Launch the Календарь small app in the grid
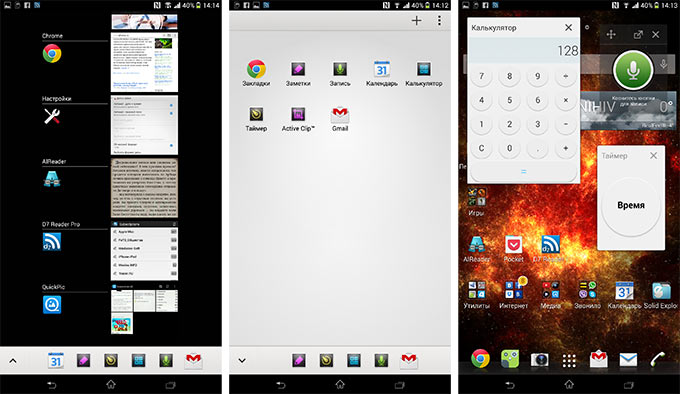The width and height of the screenshot is (680, 394). coord(382,73)
